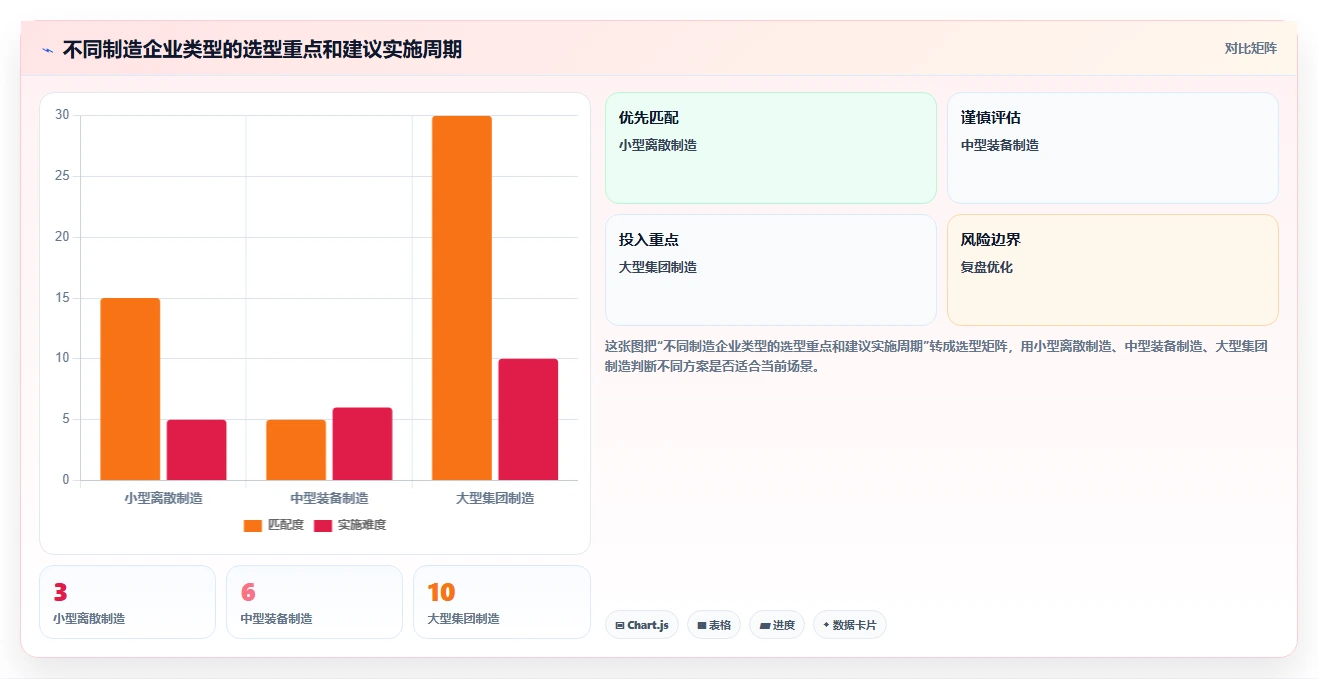The width and height of the screenshot is (1318, 679).
Task: Open the stat card showing 6
Action: pos(314,602)
